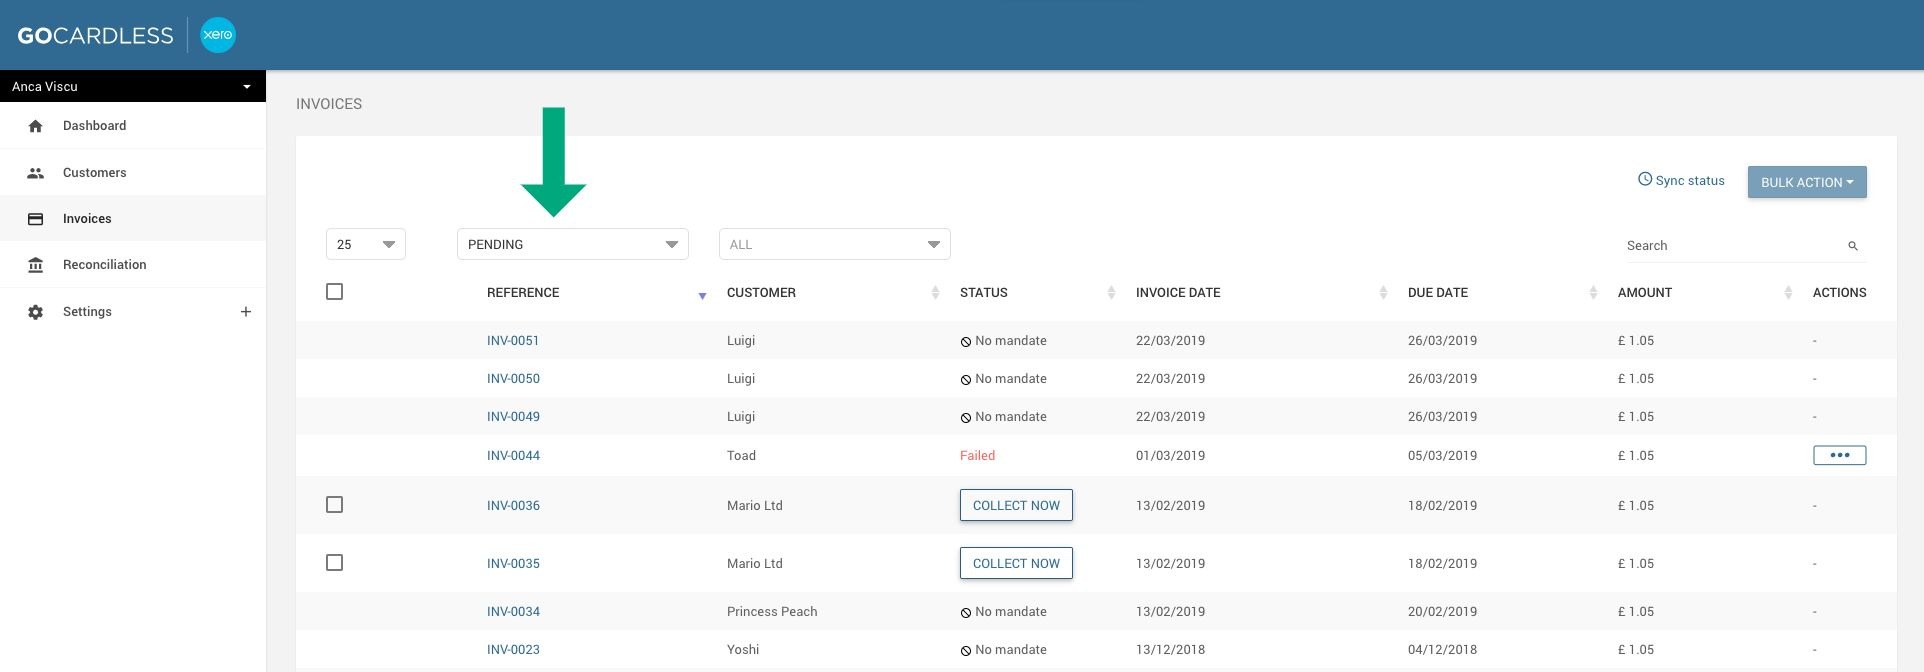
Task: Click customer name Yoshi
Action: coord(743,650)
